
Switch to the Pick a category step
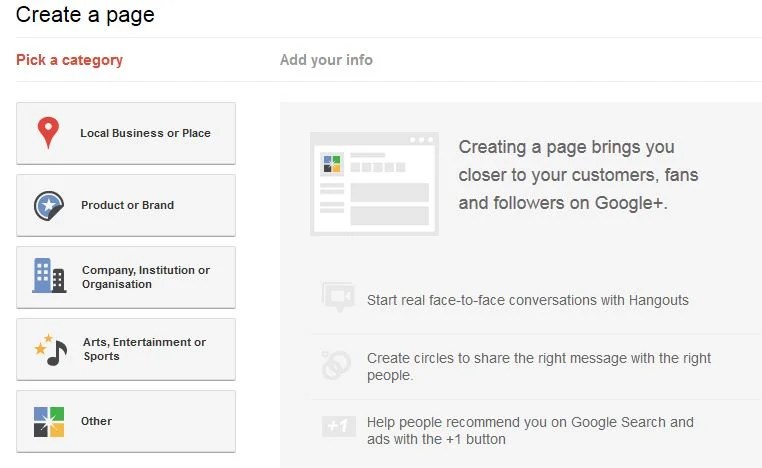[x=69, y=60]
